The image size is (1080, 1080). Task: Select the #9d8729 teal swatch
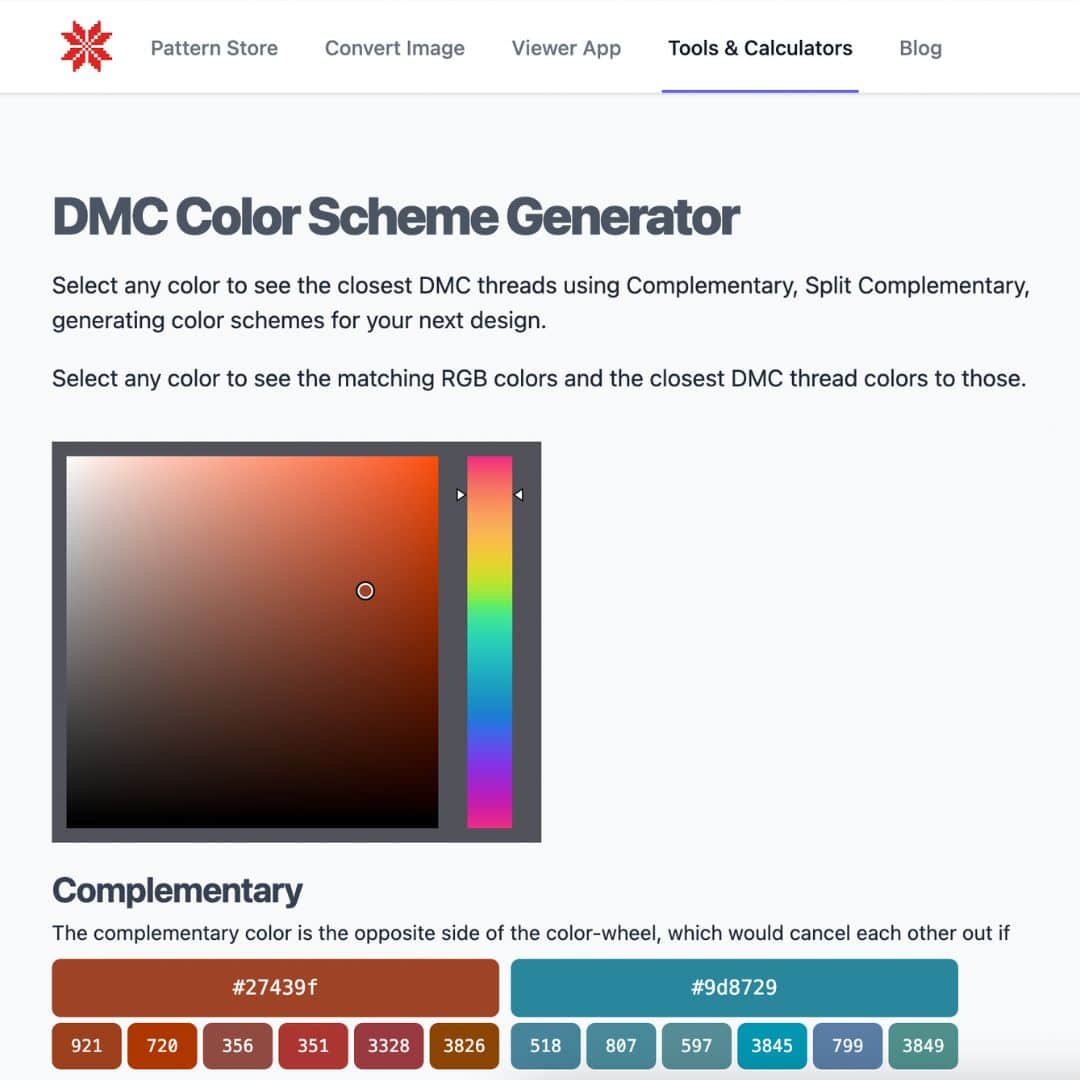735,987
